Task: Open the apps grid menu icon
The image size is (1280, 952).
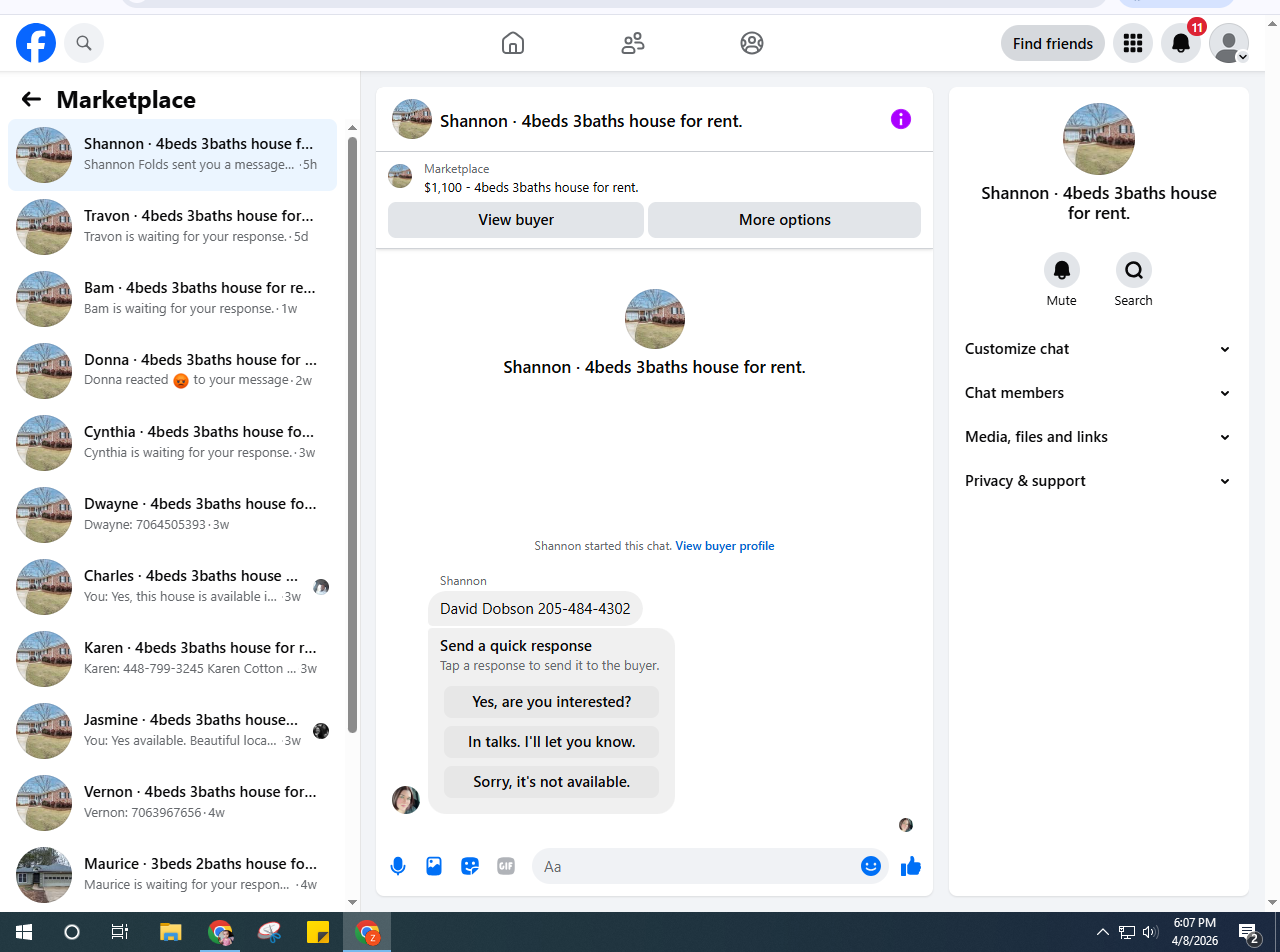Action: (x=1133, y=43)
